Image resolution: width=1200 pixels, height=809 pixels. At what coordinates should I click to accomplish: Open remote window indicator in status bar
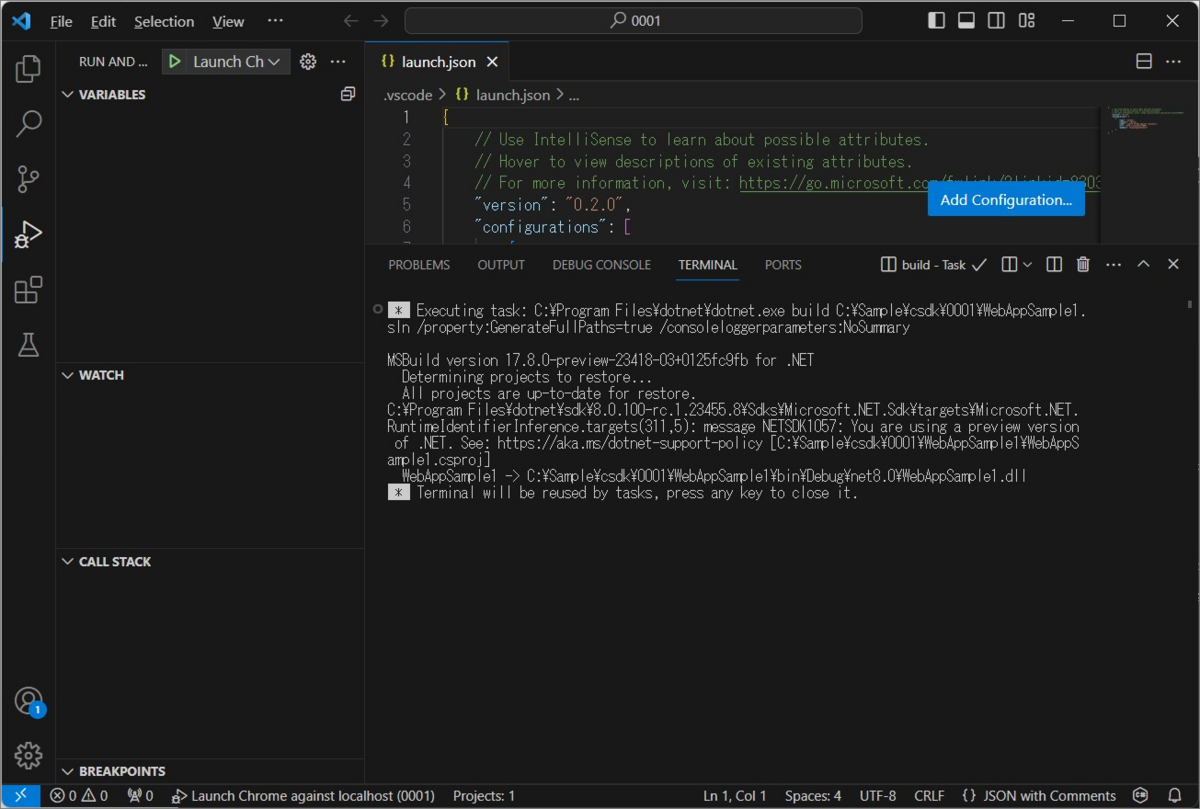(x=20, y=796)
